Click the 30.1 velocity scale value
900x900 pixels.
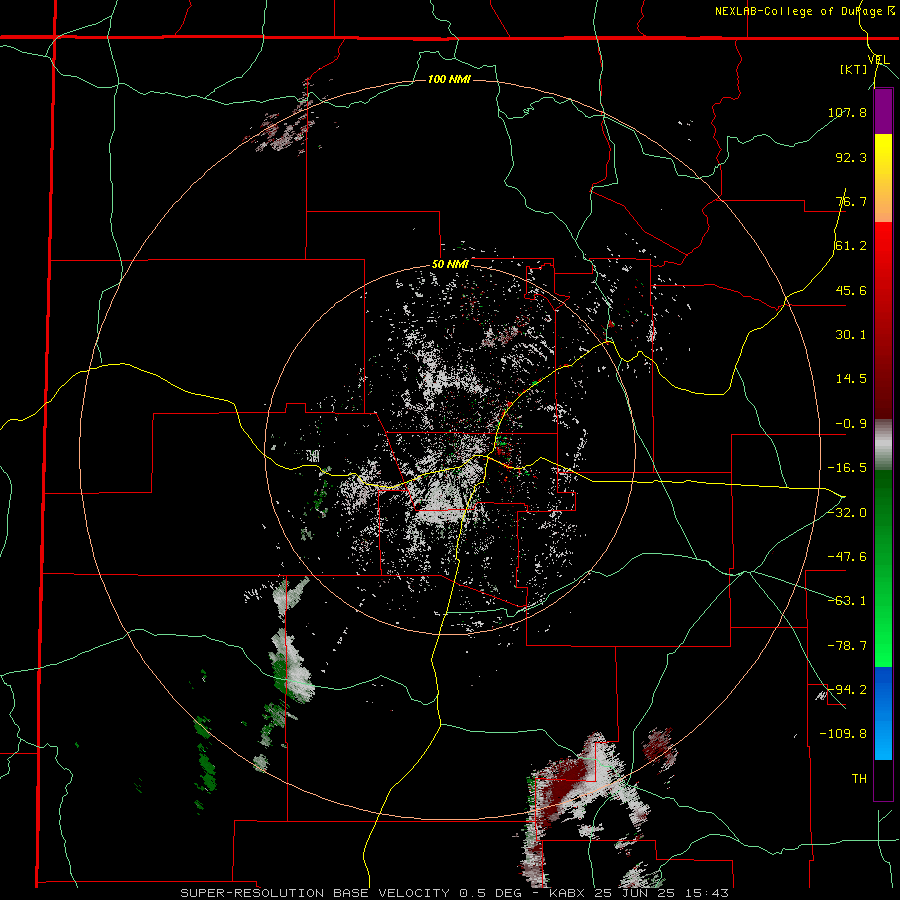(851, 335)
